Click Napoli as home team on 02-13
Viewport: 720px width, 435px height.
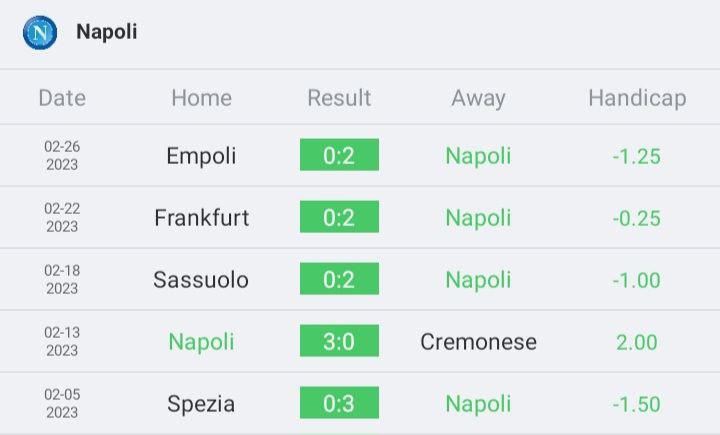pos(201,342)
